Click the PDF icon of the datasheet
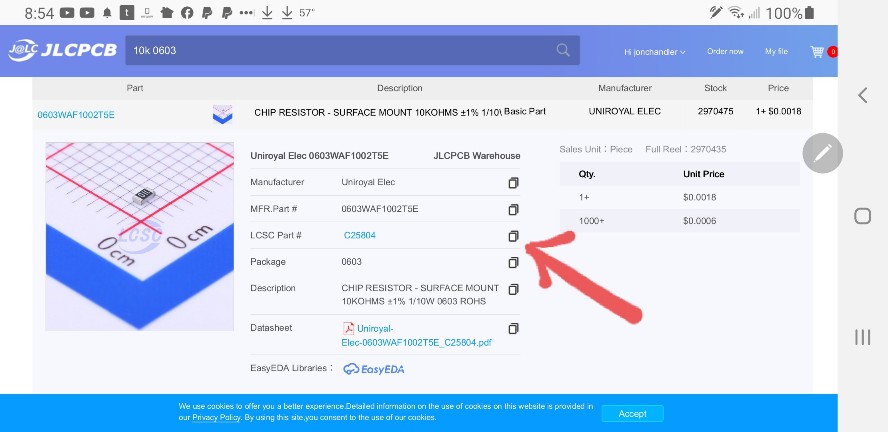This screenshot has height=432, width=888. (348, 328)
